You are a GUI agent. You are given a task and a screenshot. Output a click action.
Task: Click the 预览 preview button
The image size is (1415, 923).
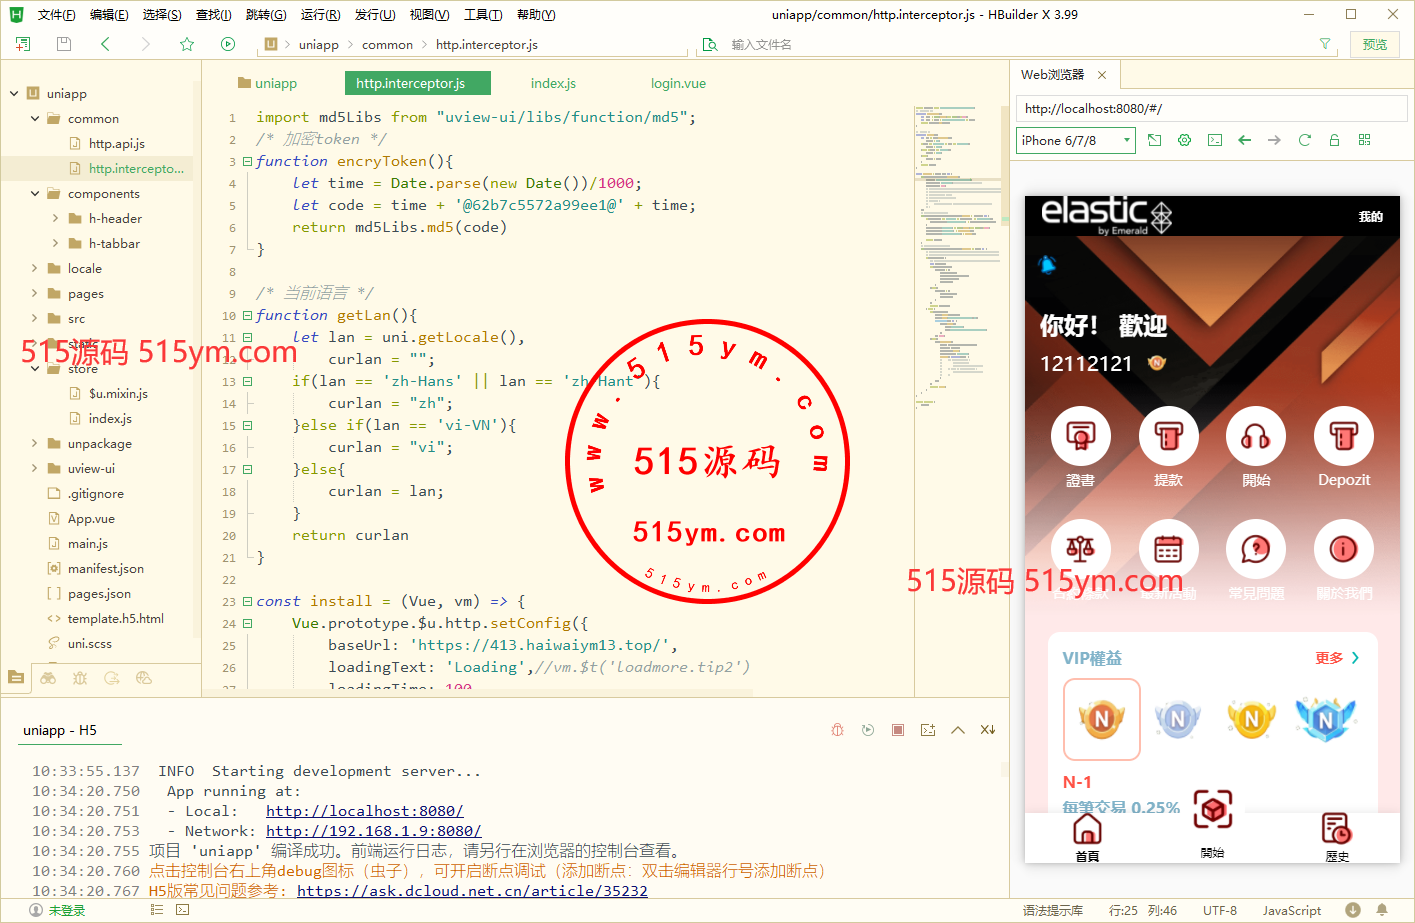1375,44
